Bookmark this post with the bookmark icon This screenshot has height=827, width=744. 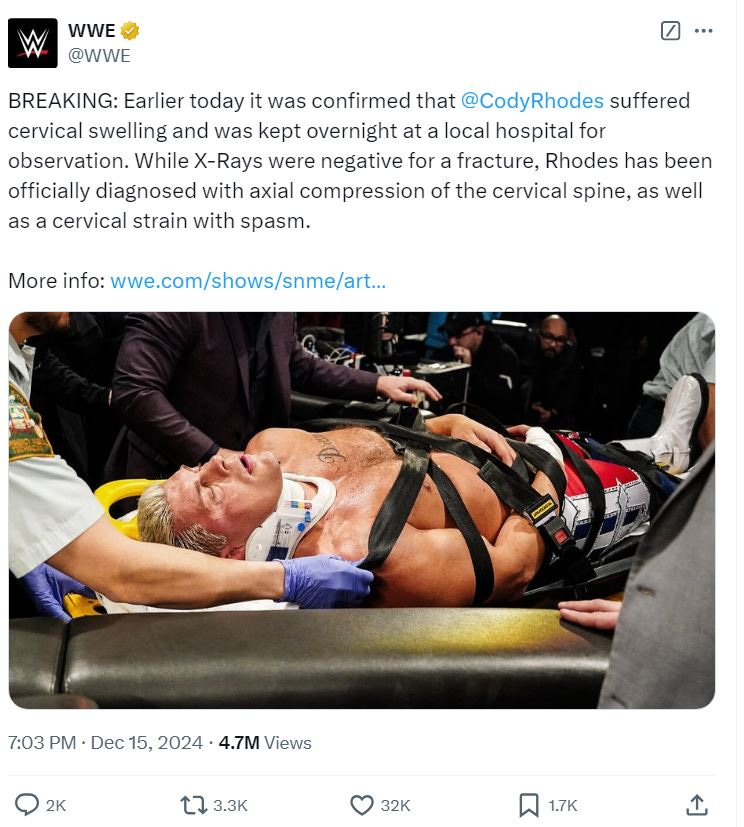tap(529, 805)
